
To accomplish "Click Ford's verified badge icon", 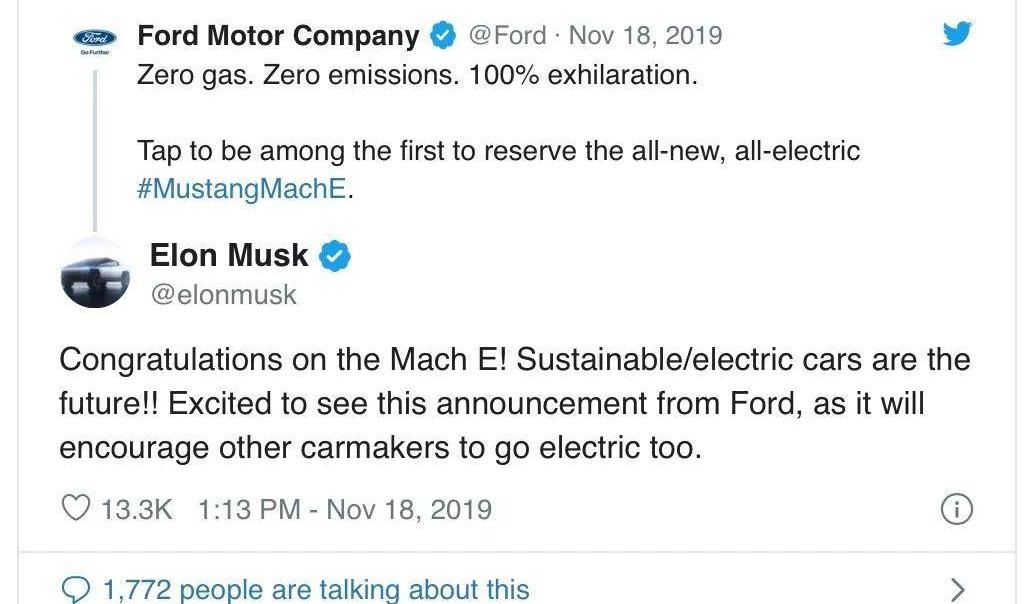I will 443,35.
